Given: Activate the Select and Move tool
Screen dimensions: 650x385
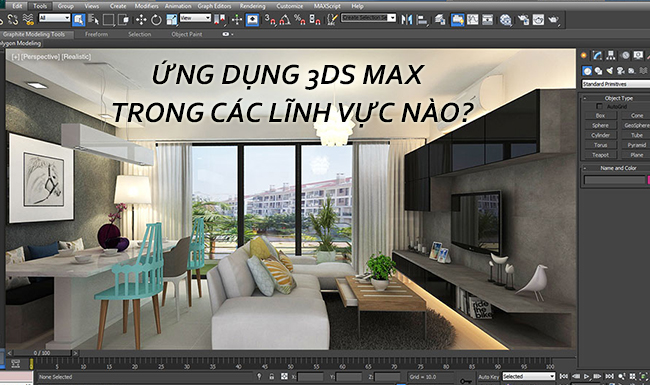Looking at the screenshot, I should click(141, 19).
